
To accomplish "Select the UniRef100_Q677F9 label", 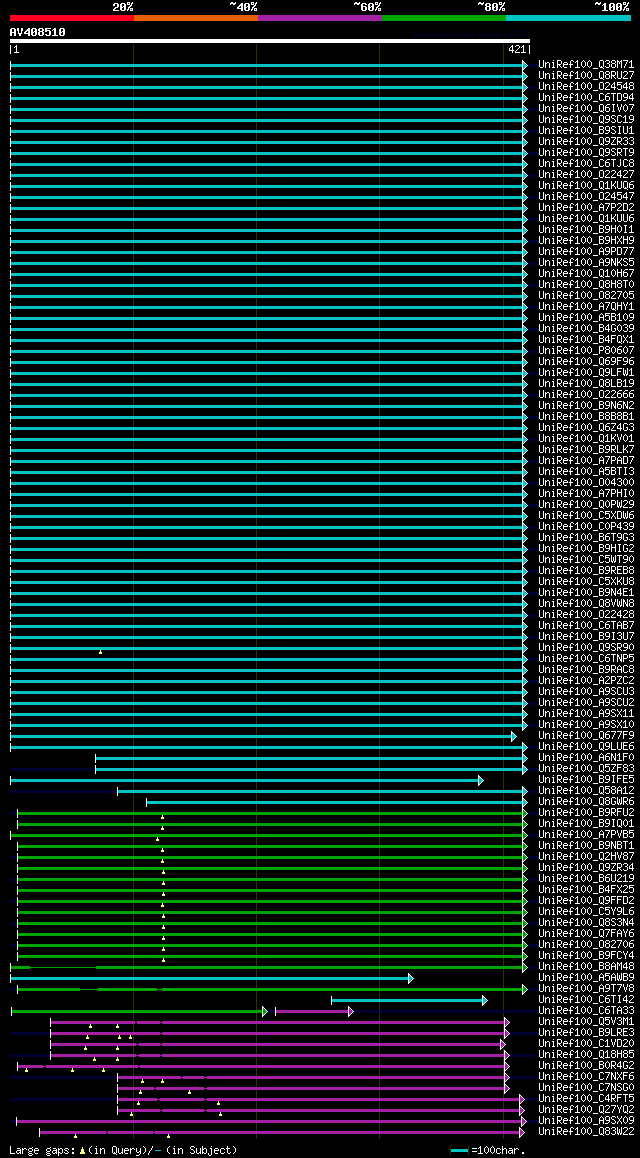I will [586, 736].
